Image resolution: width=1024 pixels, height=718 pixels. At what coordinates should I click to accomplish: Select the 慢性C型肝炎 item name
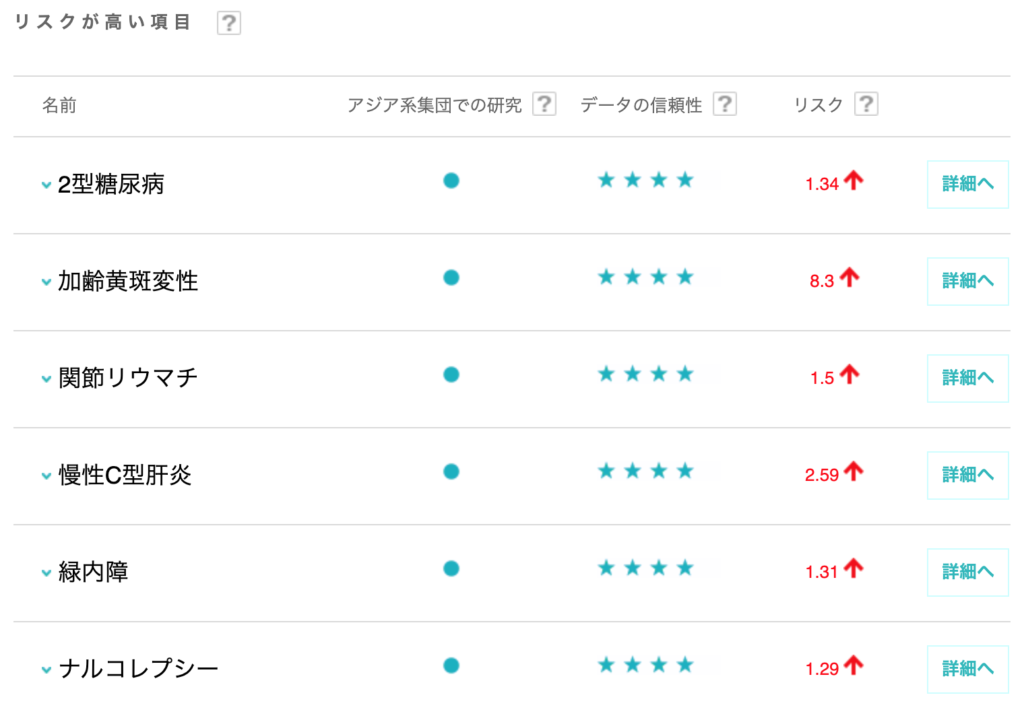(125, 476)
